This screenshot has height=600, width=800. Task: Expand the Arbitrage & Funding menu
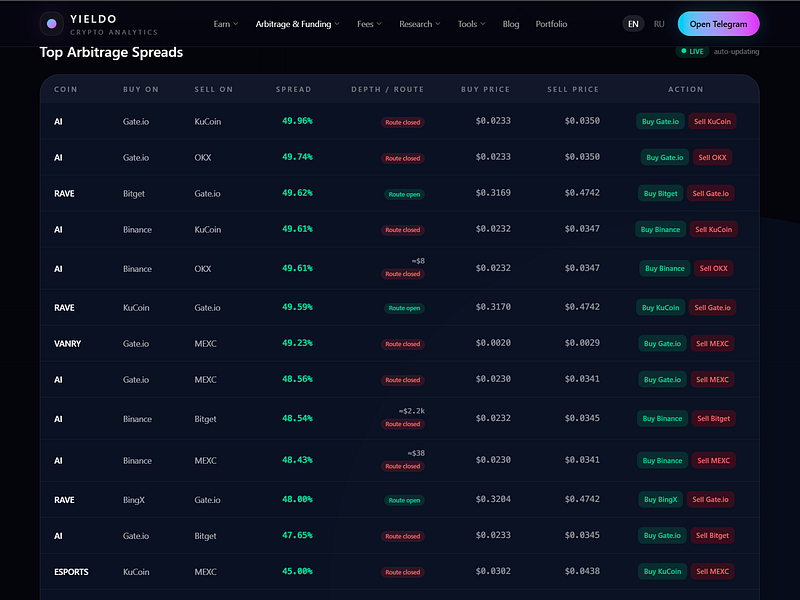coord(297,24)
